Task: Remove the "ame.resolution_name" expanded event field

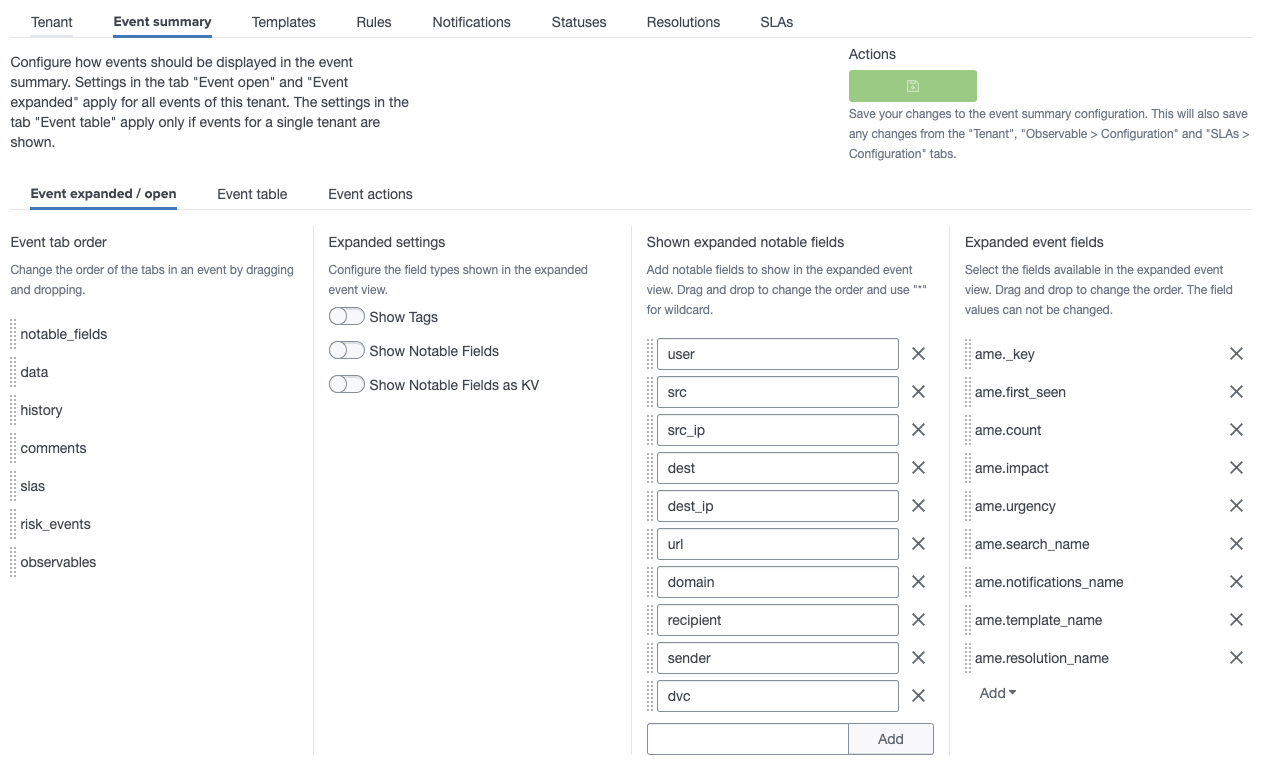Action: (1236, 657)
